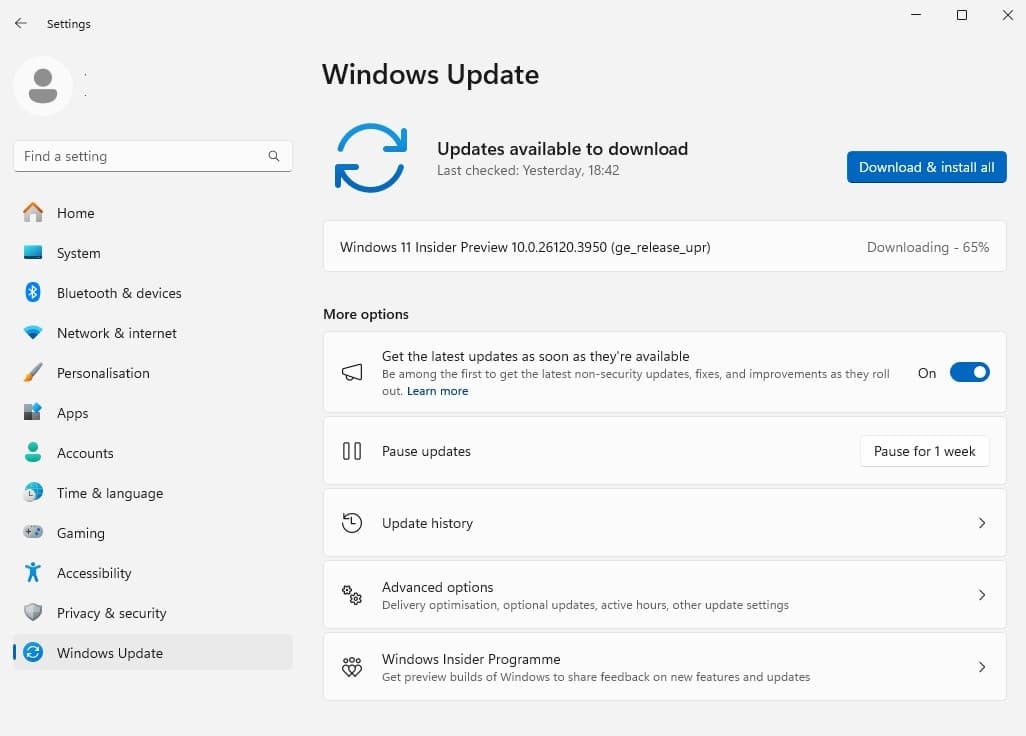Viewport: 1026px width, 736px height.
Task: Click the Gaming controller icon
Action: [33, 533]
